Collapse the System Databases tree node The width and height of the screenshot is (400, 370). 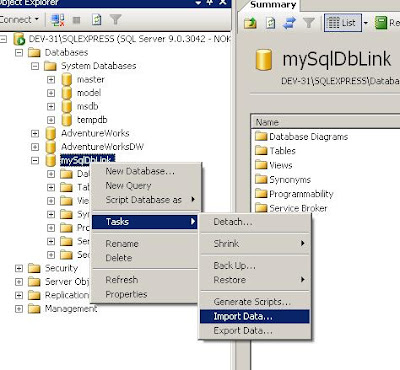point(35,66)
